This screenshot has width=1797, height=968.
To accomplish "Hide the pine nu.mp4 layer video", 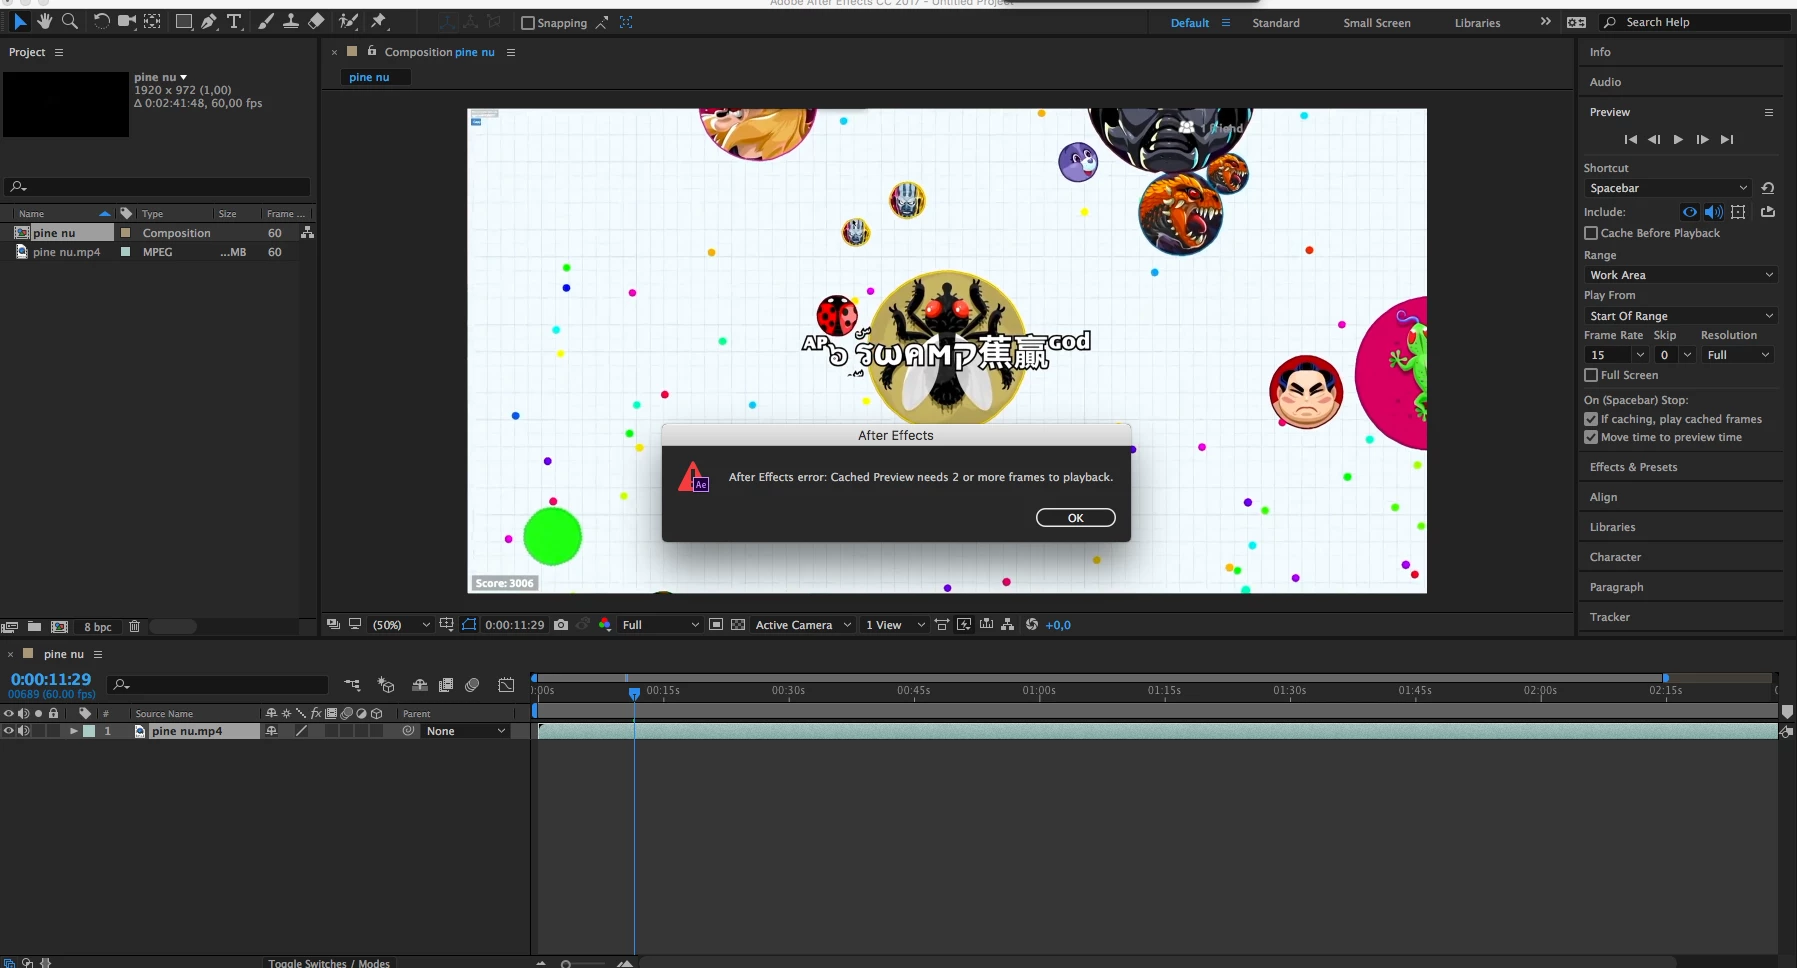I will pyautogui.click(x=9, y=731).
